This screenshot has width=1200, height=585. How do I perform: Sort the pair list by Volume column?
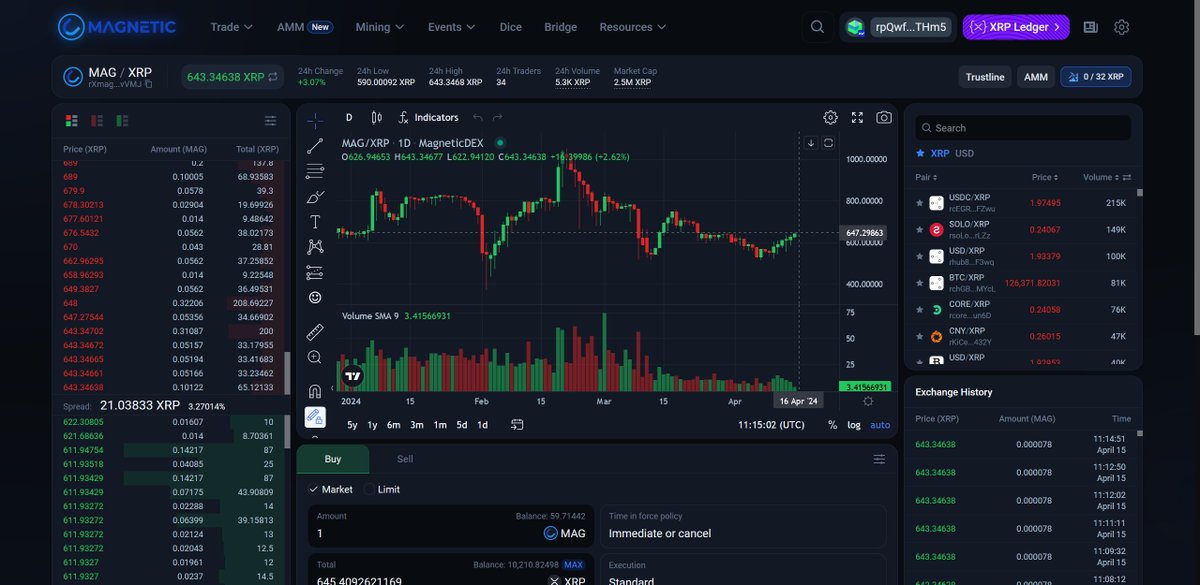(1102, 177)
